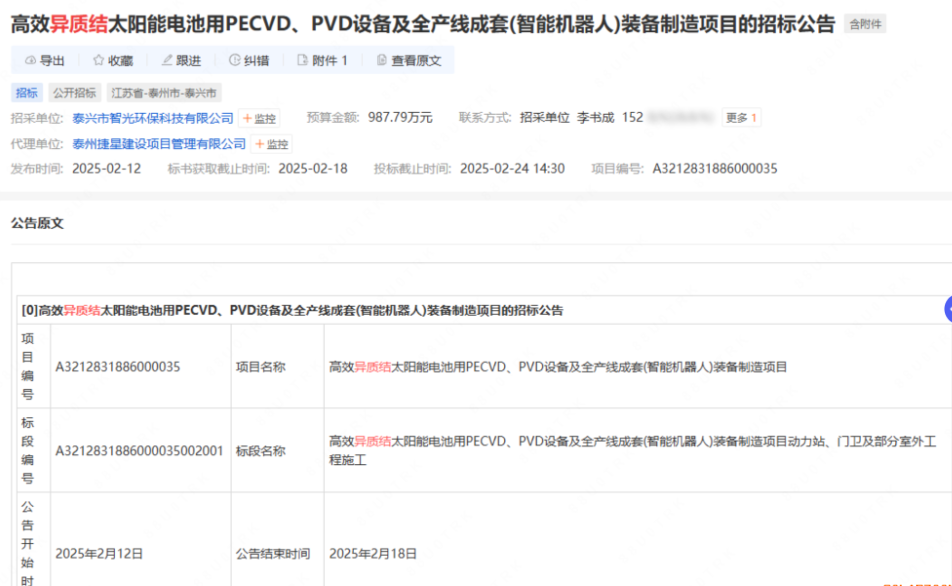Click the 导出 export button
This screenshot has width=952, height=586.
click(x=45, y=61)
